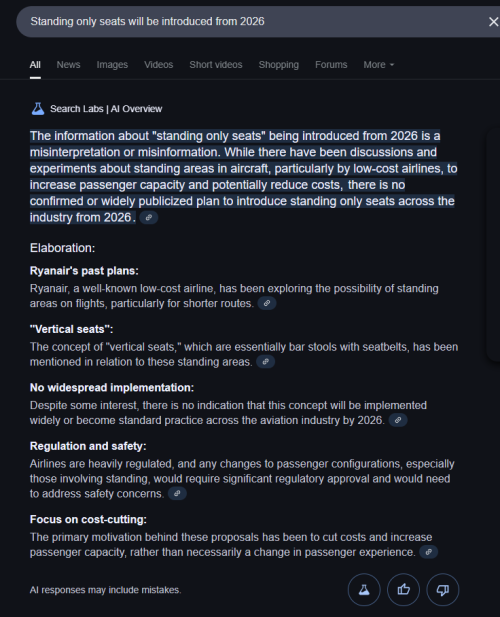Clear the search box with X icon
This screenshot has height=617, width=500.
point(493,22)
